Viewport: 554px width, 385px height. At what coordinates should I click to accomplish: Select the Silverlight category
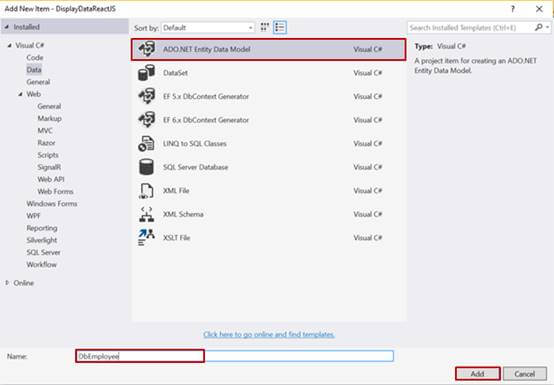click(x=42, y=240)
